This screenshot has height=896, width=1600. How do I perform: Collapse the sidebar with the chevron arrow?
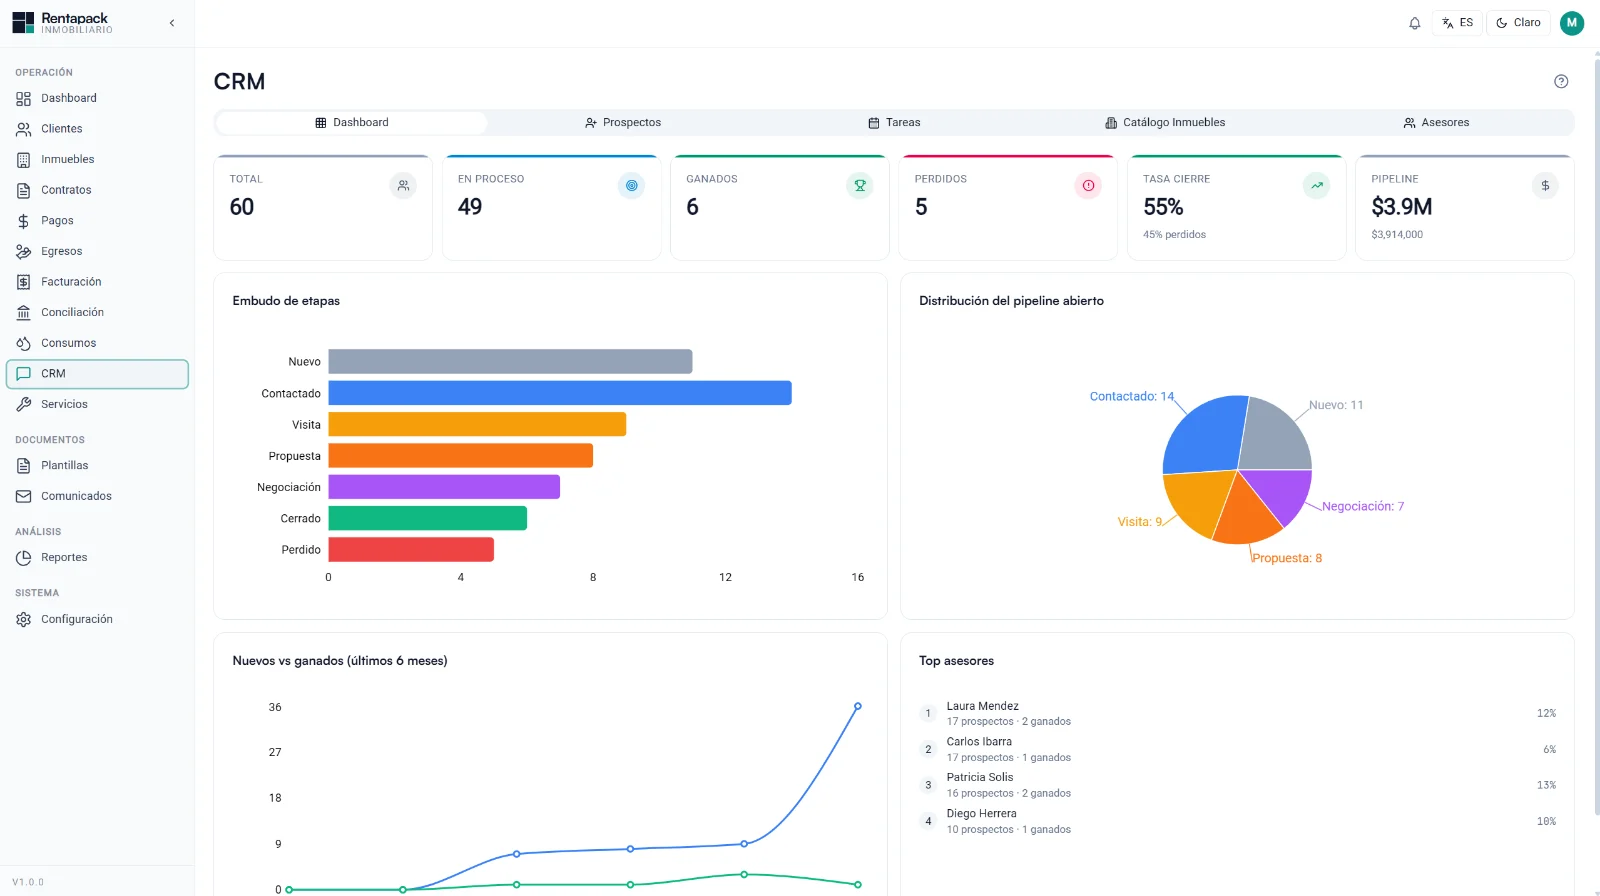[172, 23]
